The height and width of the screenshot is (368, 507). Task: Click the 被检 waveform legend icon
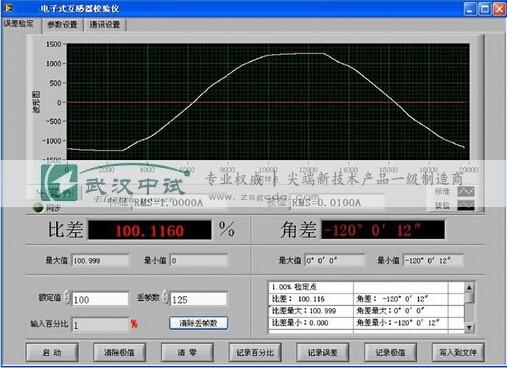[466, 205]
